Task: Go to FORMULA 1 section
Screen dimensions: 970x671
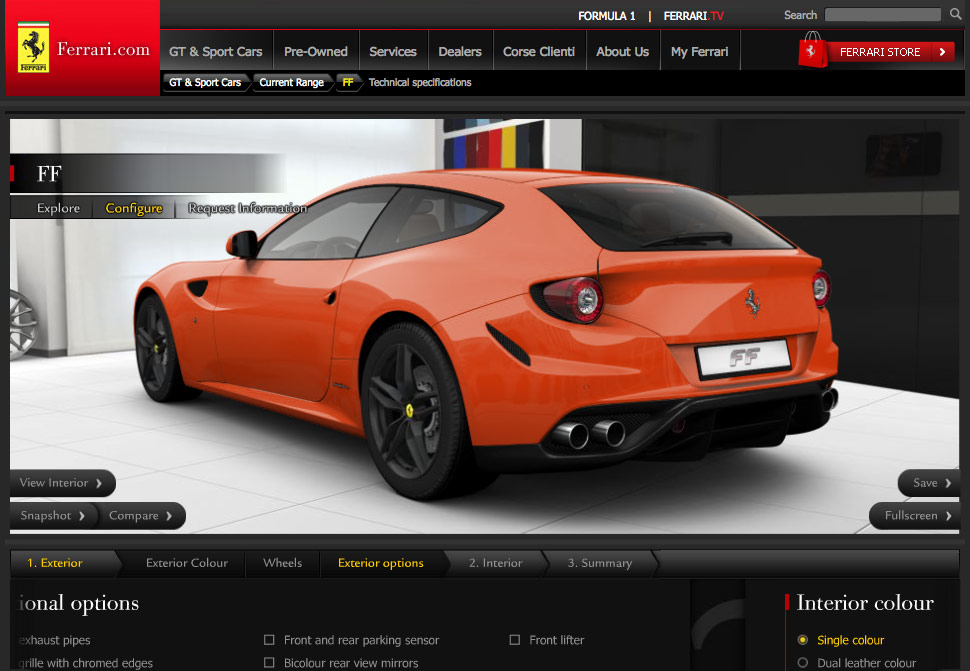Action: (x=607, y=16)
